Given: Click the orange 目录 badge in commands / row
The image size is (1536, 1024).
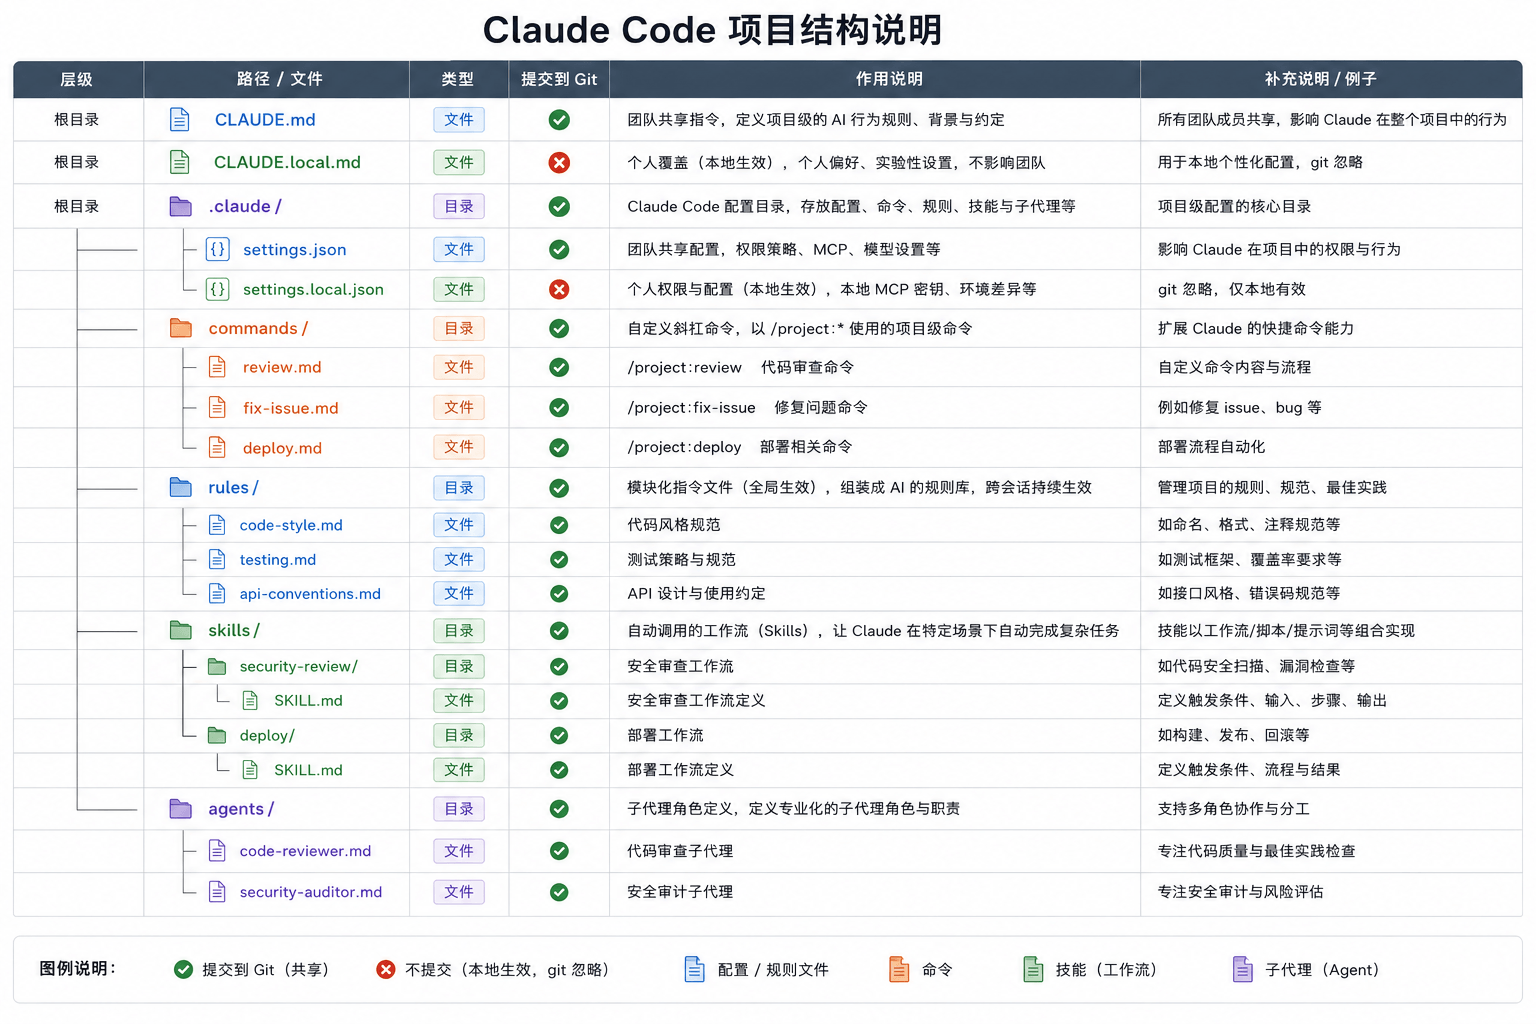Looking at the screenshot, I should click(x=459, y=328).
